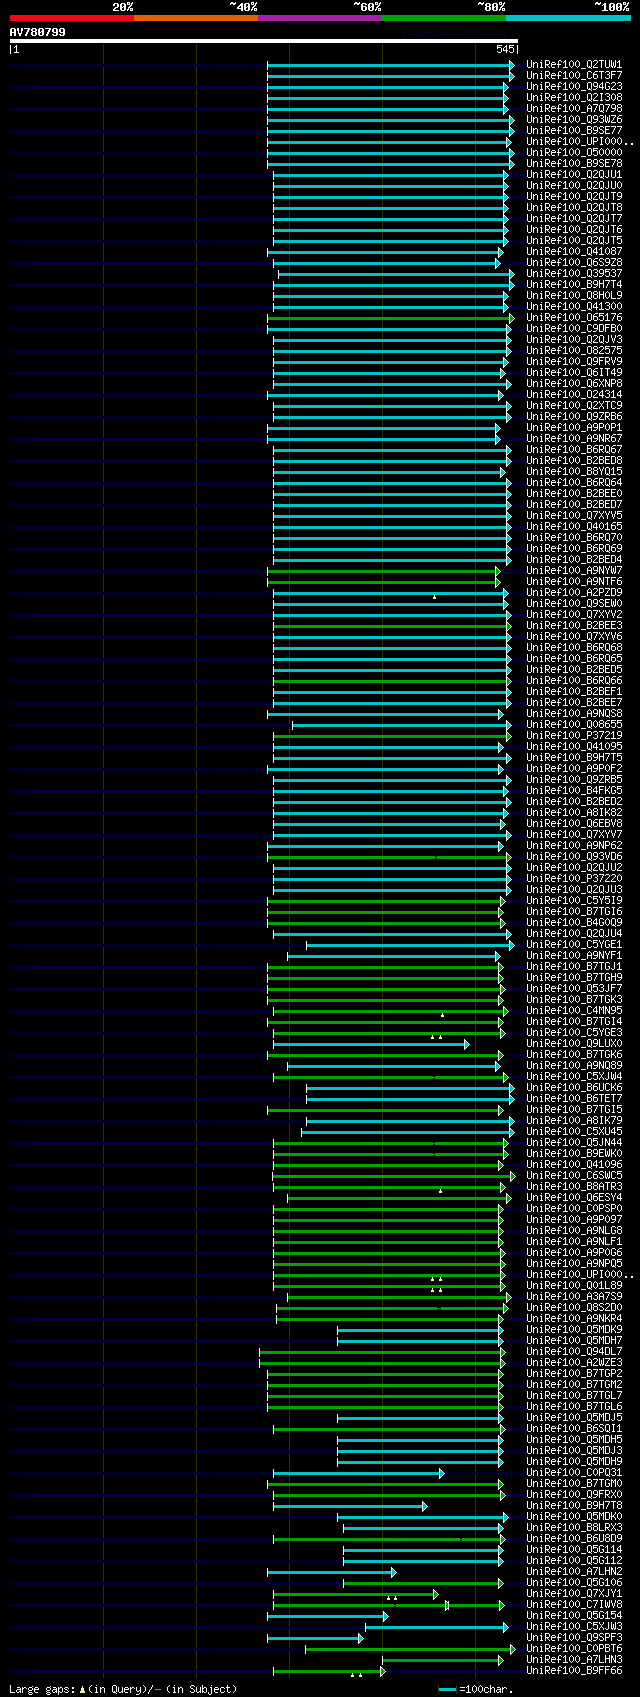Open hit UniRef100_C6SWC5
The width and height of the screenshot is (640, 1697).
click(x=574, y=1175)
